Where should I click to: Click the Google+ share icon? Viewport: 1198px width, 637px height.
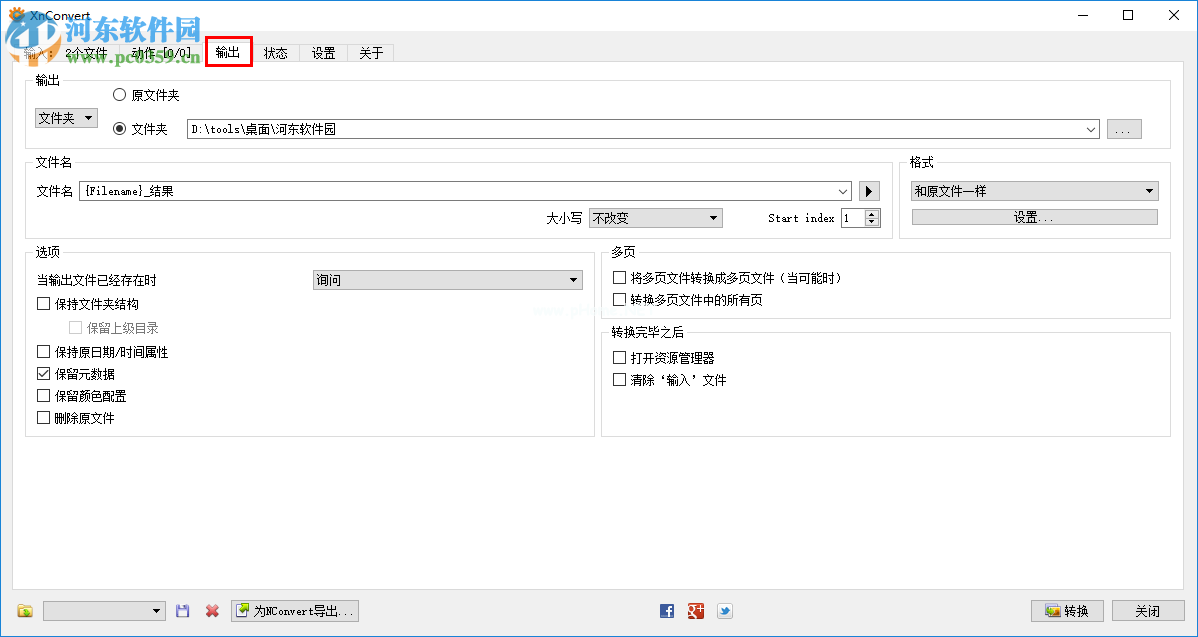(695, 610)
